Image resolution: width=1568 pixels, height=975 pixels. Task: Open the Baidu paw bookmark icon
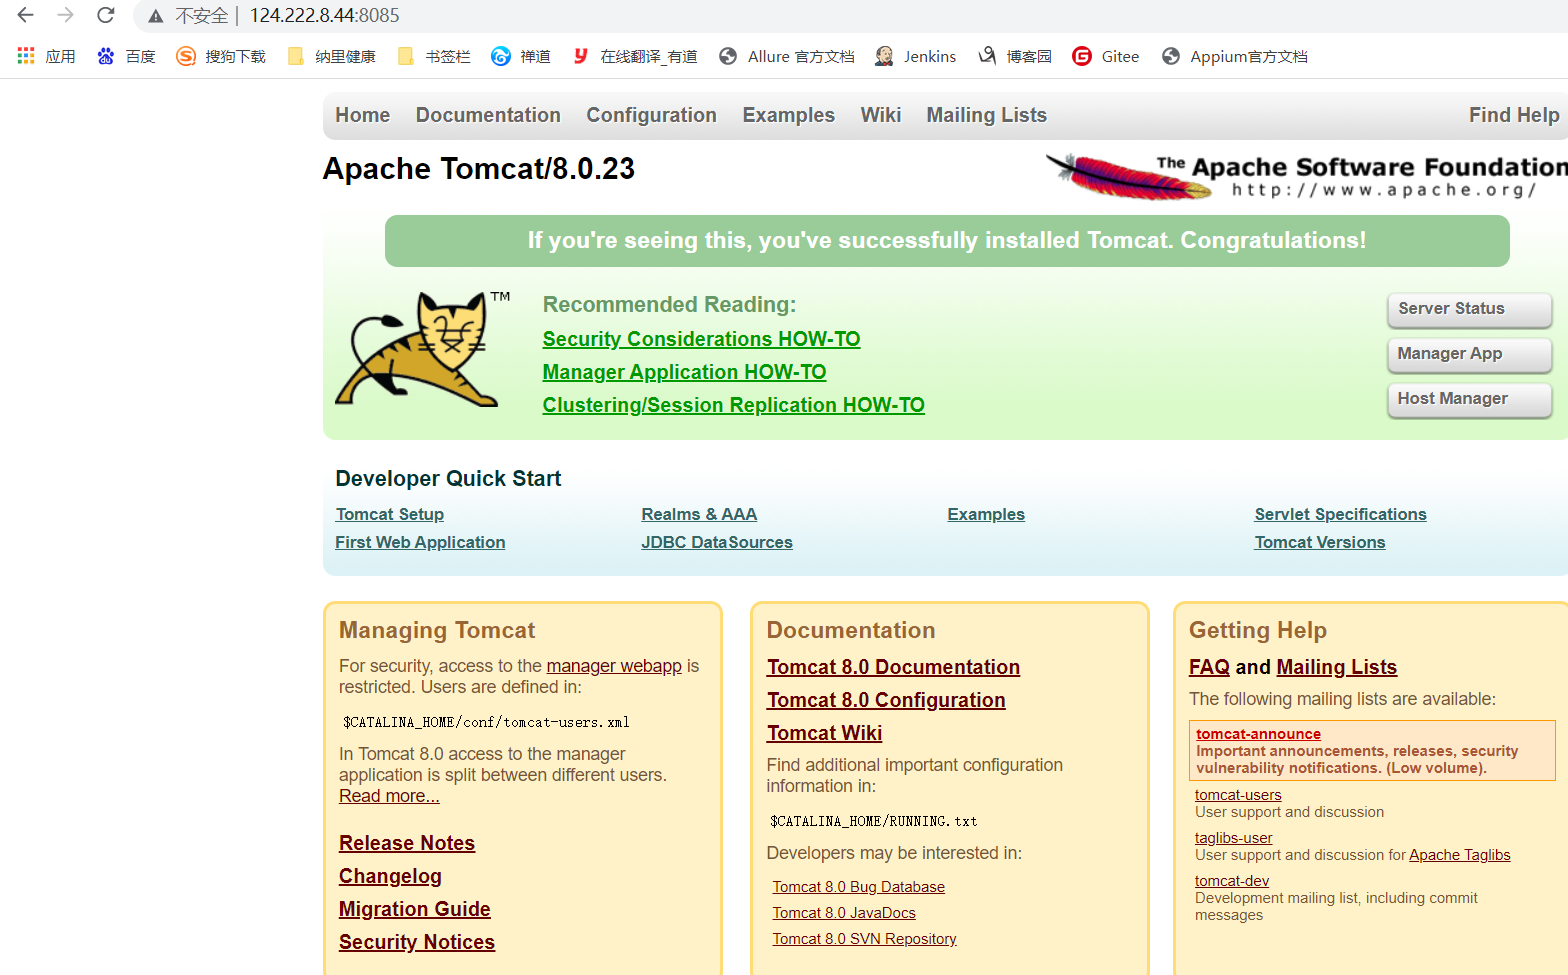click(106, 56)
